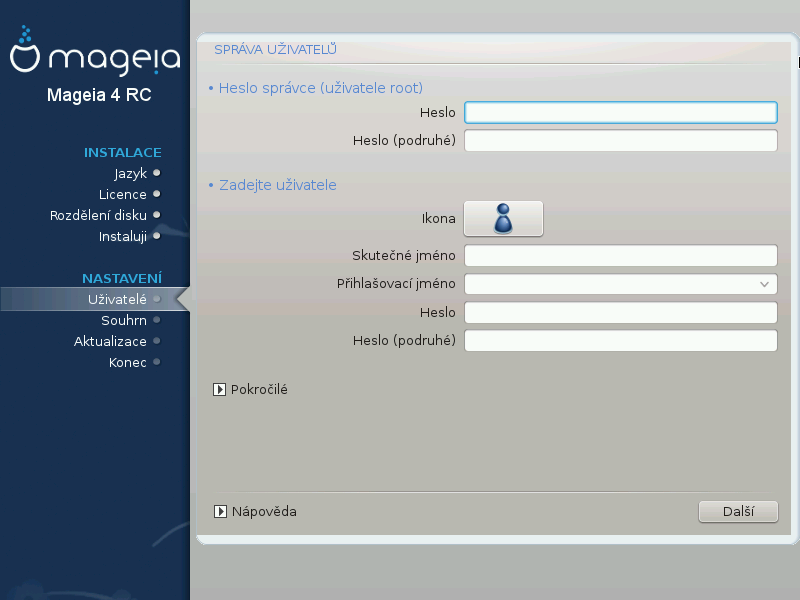Select Souhrn step in sidebar
Image resolution: width=800 pixels, height=600 pixels.
click(x=123, y=320)
